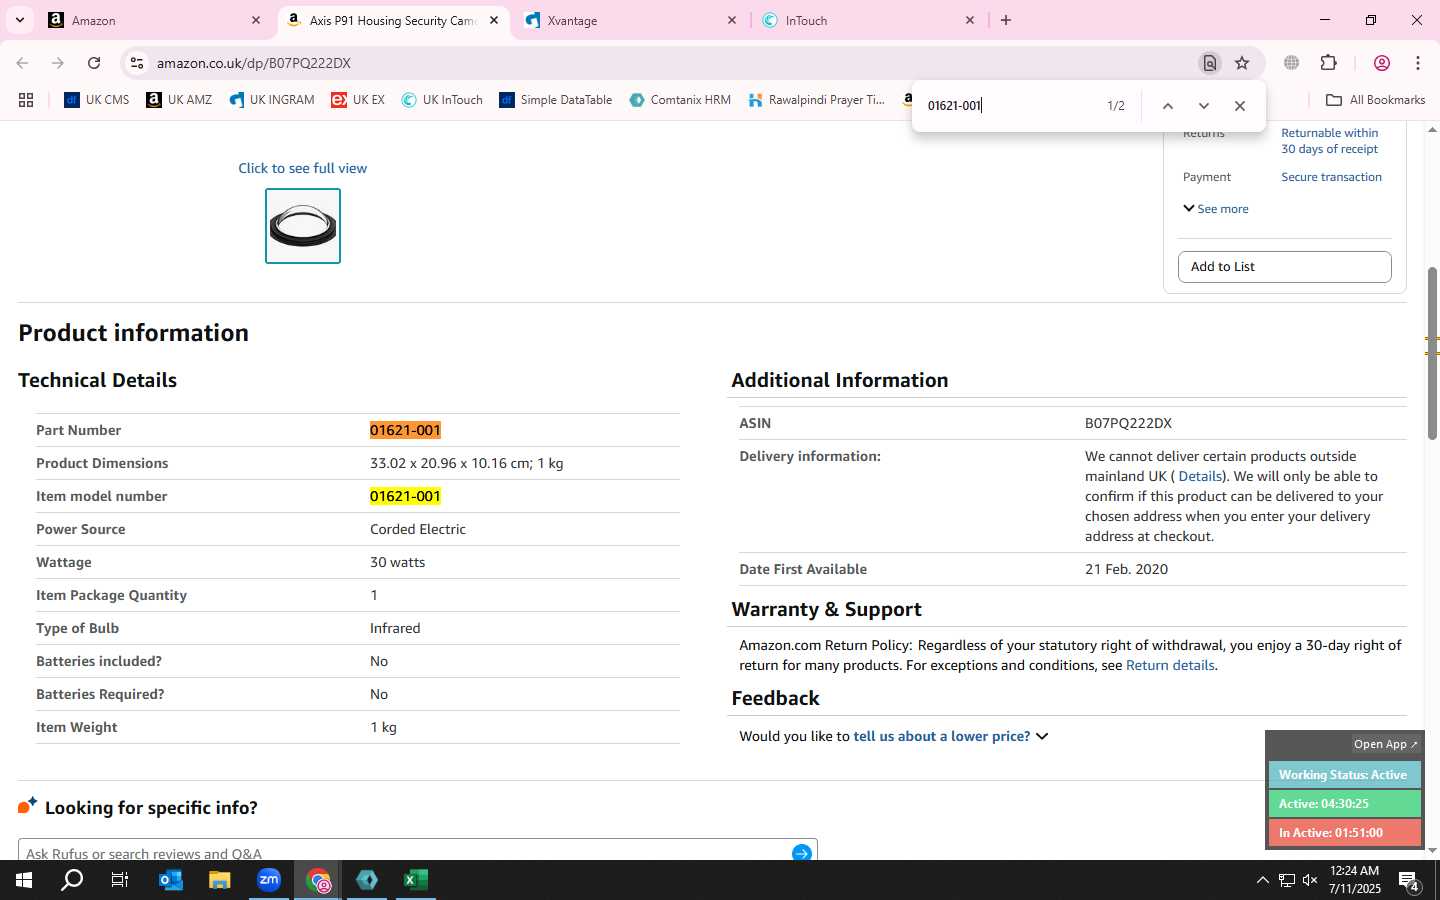Close the Axis P91 Housing tab
The width and height of the screenshot is (1440, 900).
(494, 20)
